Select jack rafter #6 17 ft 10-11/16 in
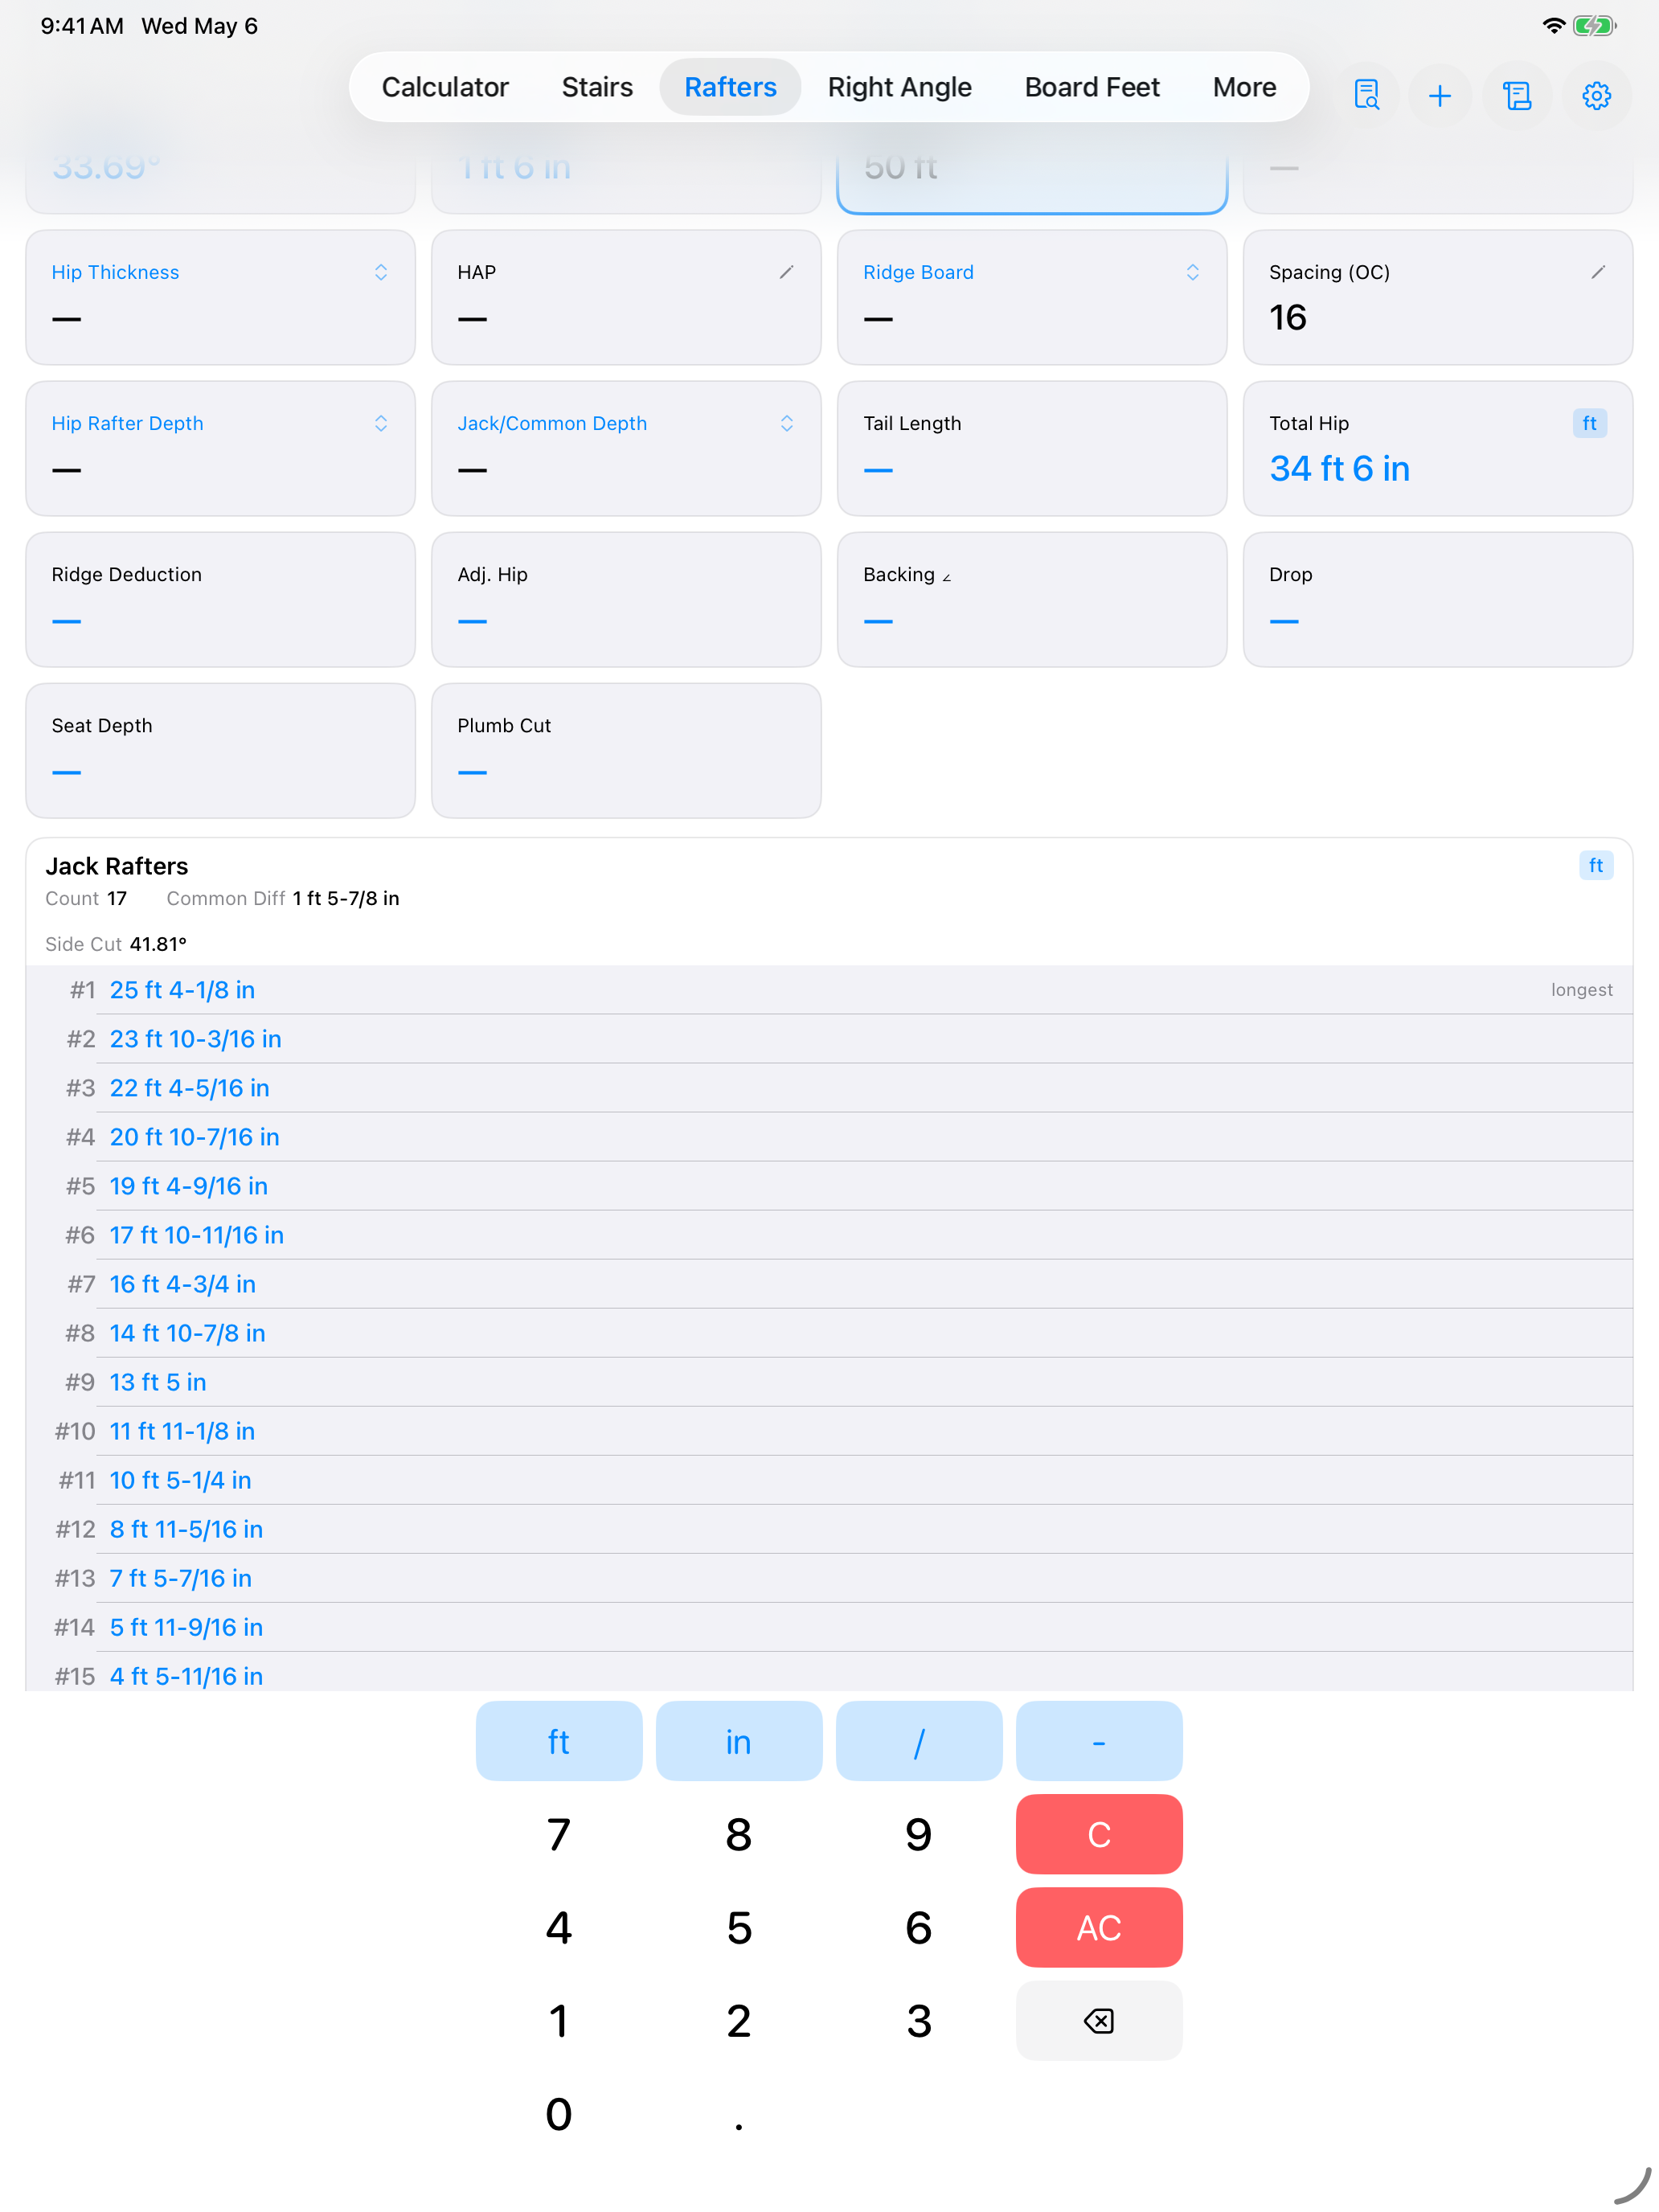The image size is (1659, 2212). click(829, 1234)
